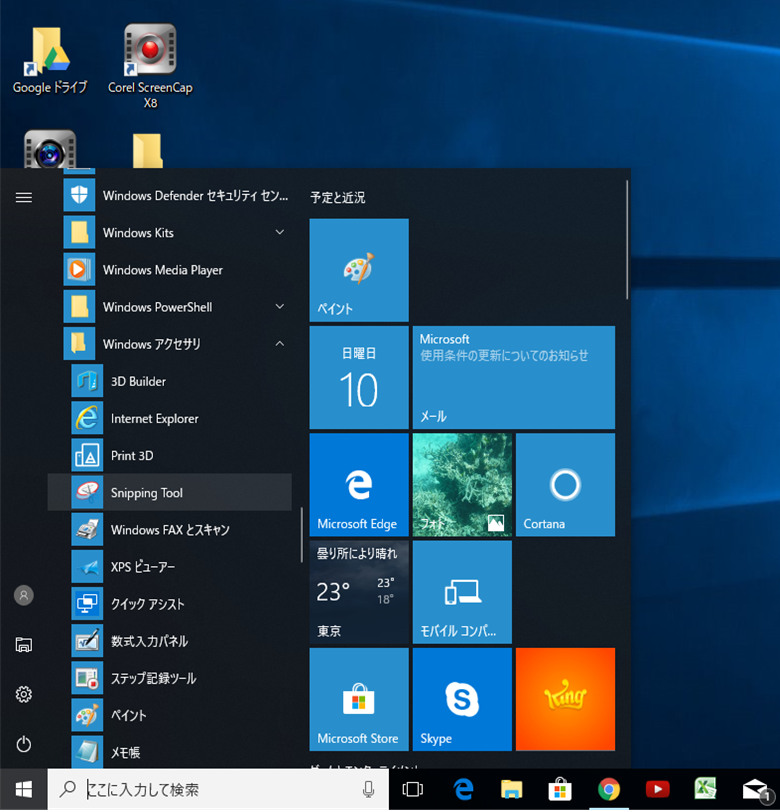Viewport: 780px width, 812px height.
Task: Click the ペイント pinned tile
Action: 359,270
